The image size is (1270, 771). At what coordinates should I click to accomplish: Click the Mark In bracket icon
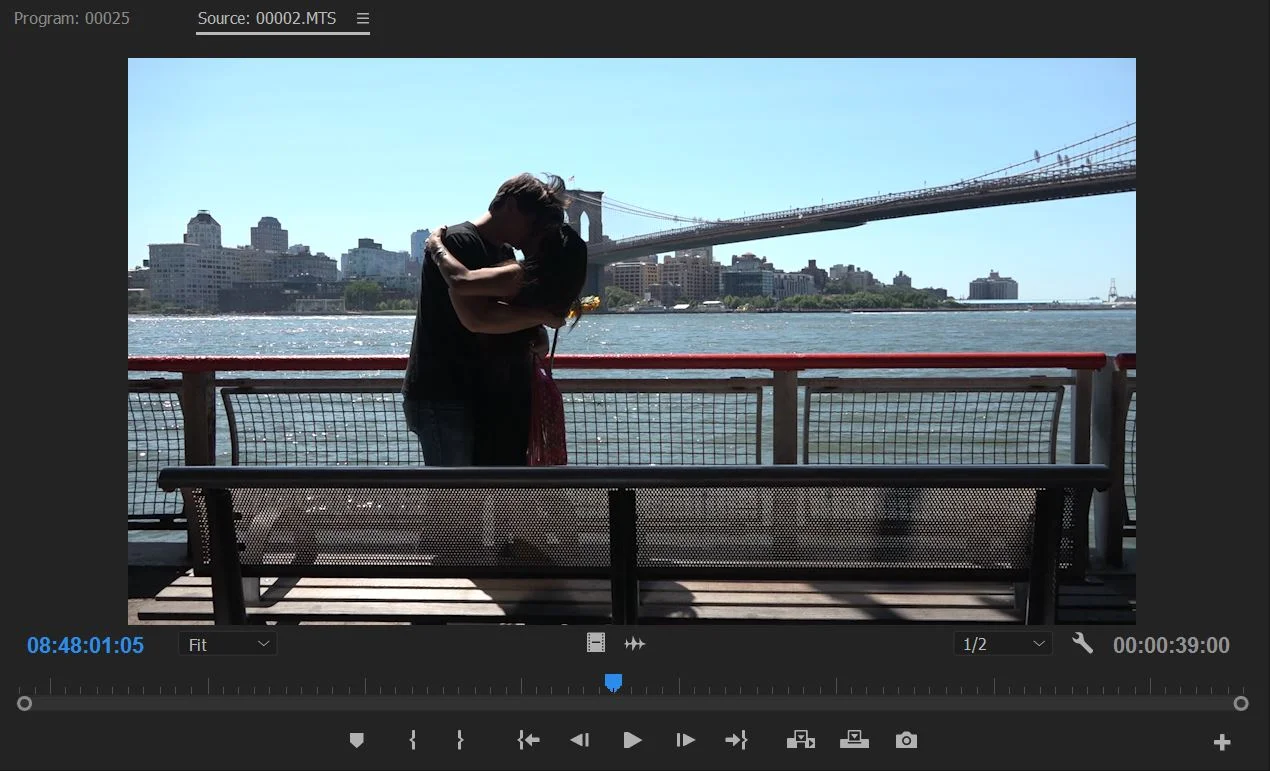[412, 740]
